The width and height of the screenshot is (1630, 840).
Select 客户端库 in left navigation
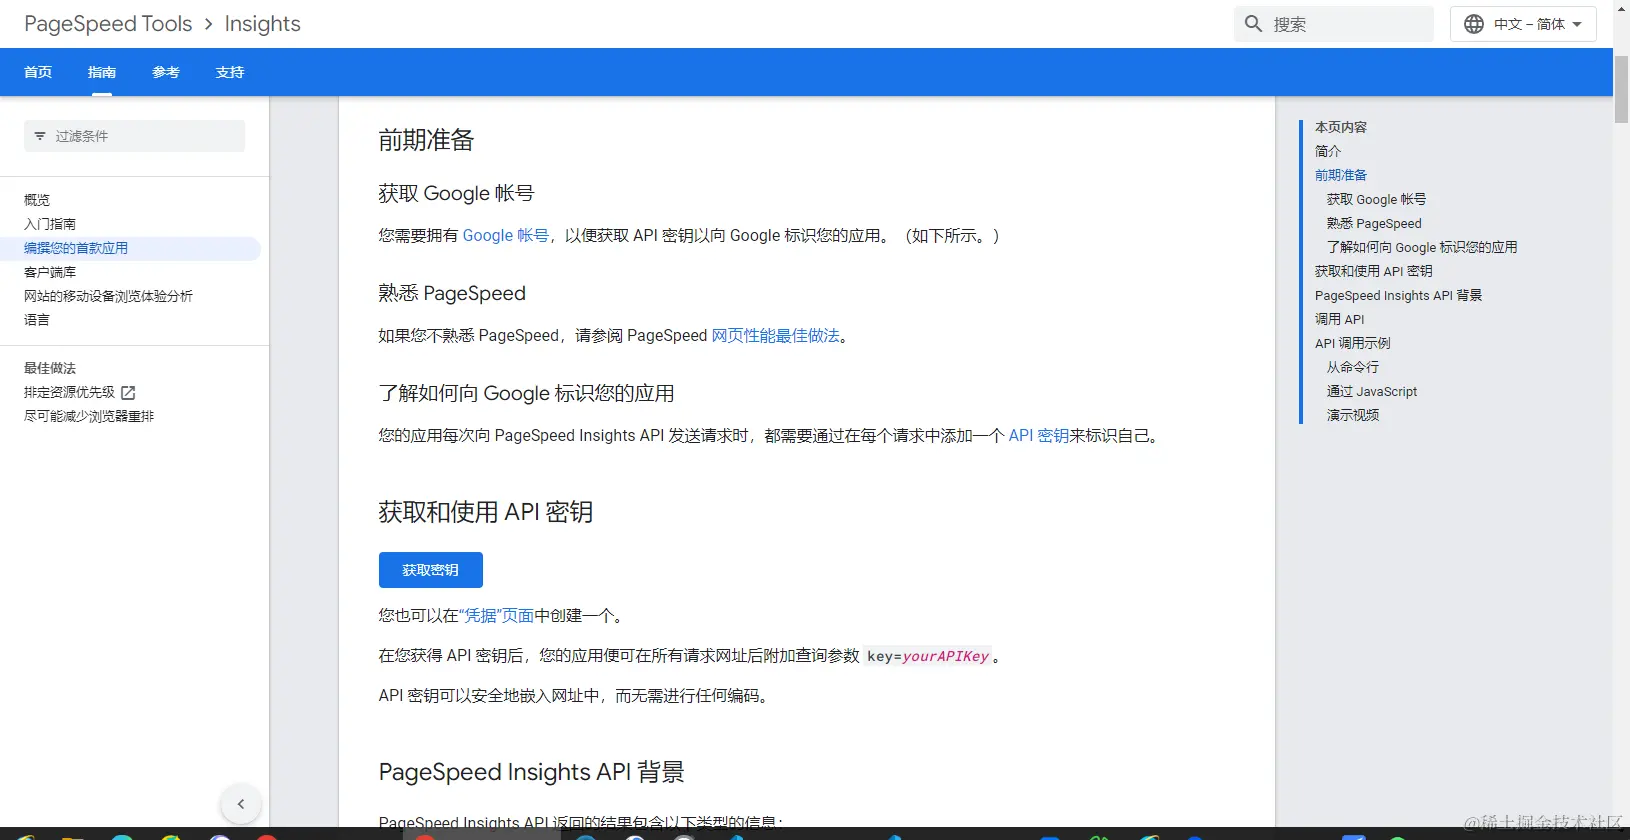click(50, 272)
